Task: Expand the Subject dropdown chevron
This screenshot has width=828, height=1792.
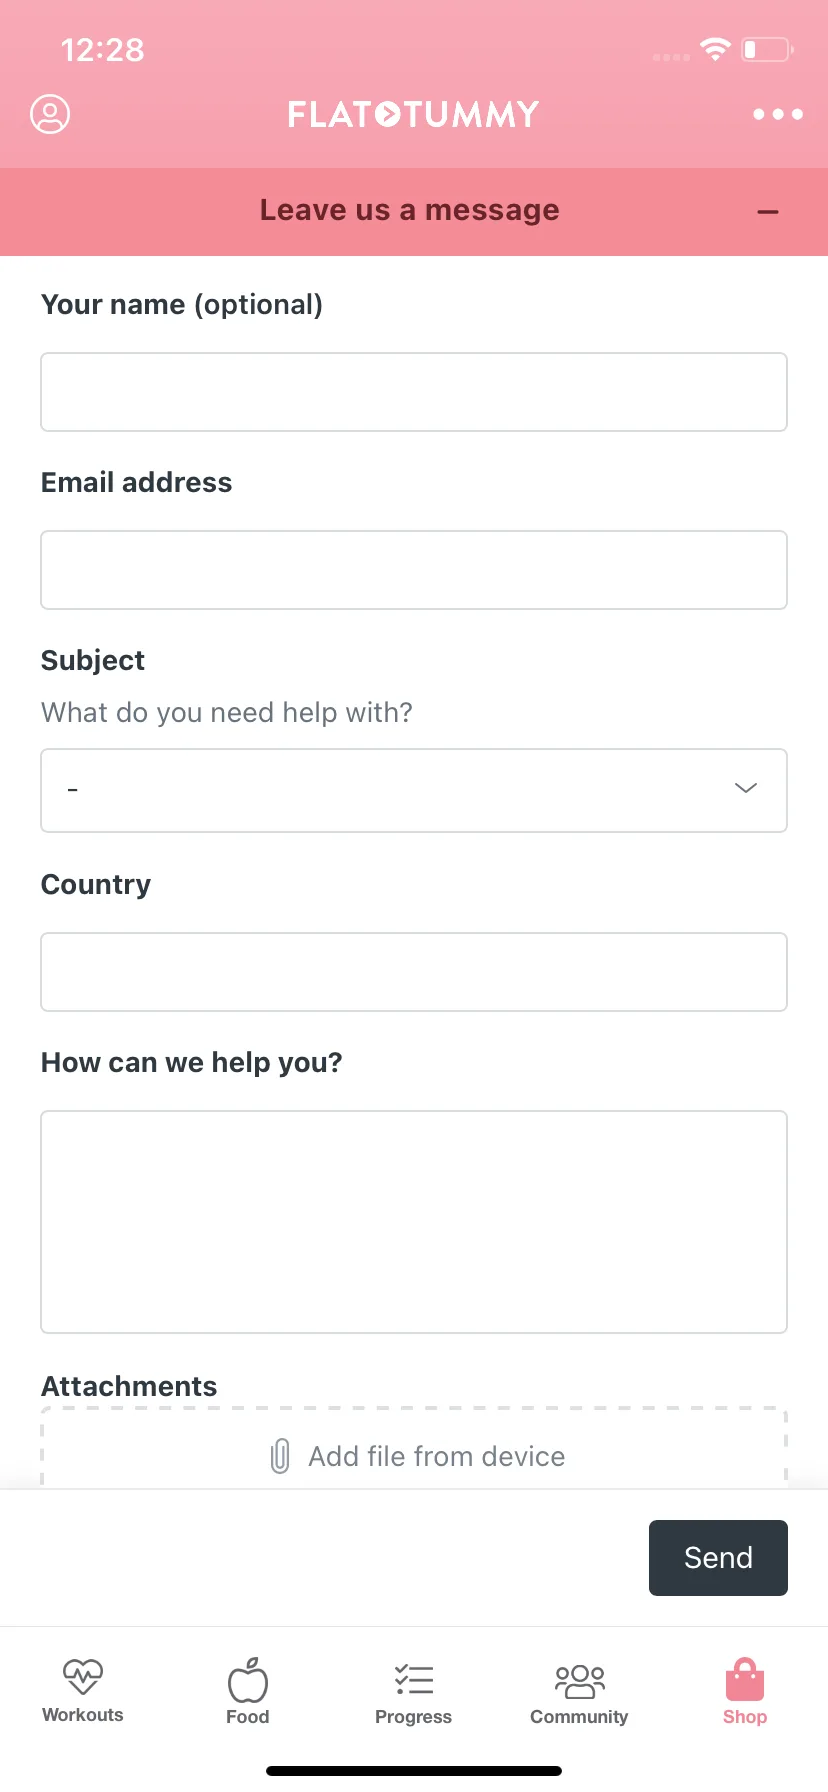Action: coord(746,788)
